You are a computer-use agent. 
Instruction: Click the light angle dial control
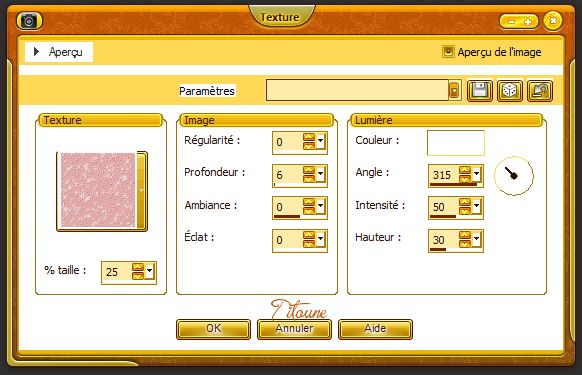point(514,176)
